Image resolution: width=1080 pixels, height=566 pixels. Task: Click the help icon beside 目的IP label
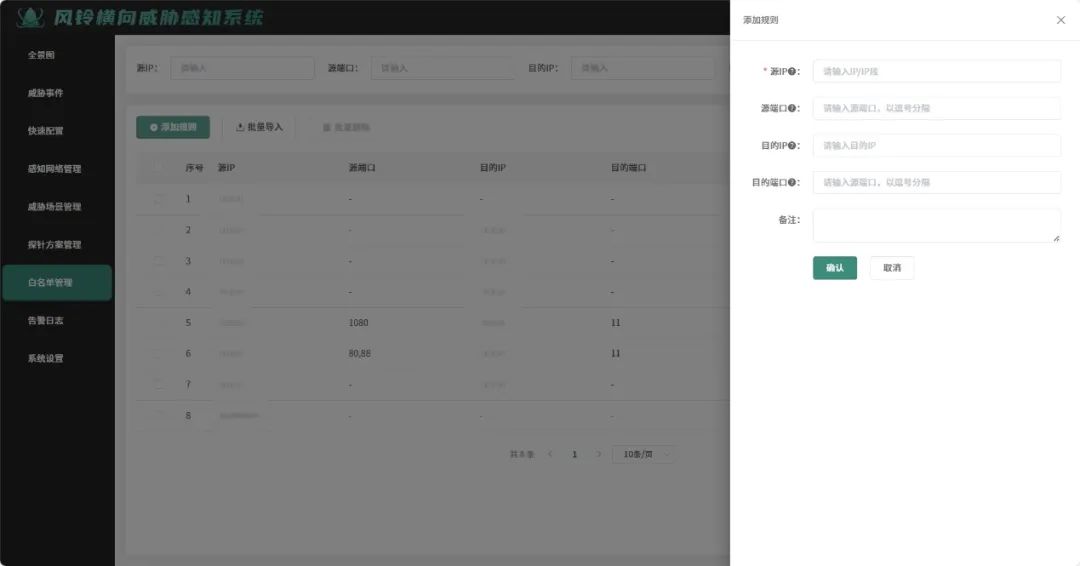click(x=791, y=146)
